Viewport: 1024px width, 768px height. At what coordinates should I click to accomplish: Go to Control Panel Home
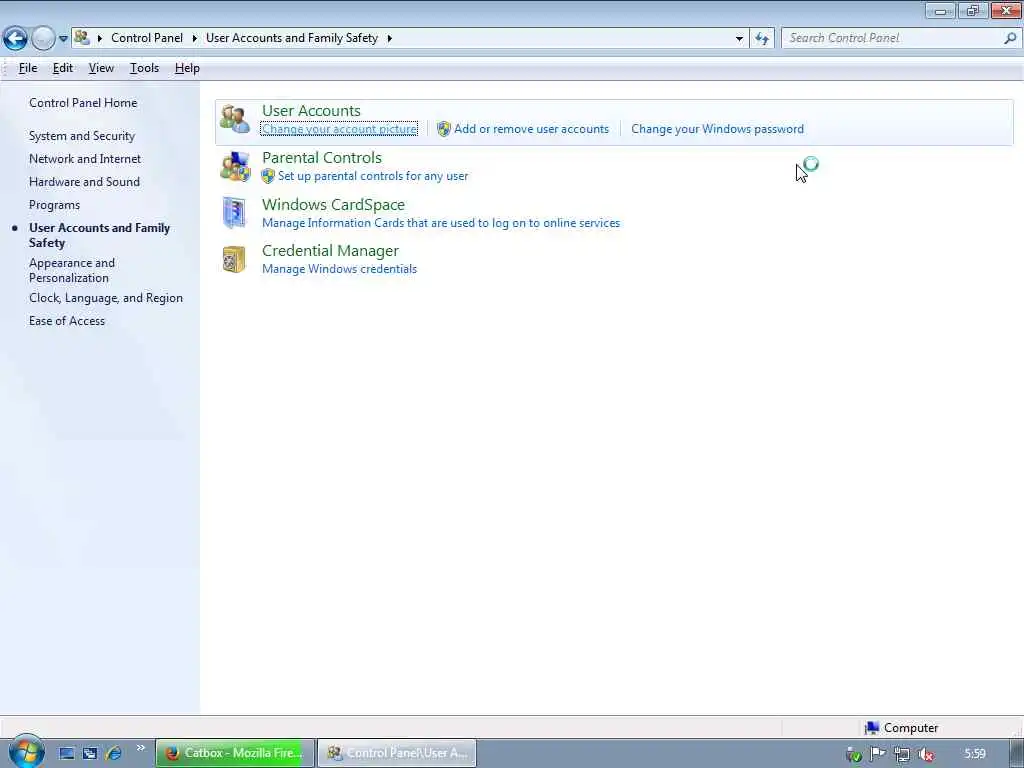tap(83, 103)
